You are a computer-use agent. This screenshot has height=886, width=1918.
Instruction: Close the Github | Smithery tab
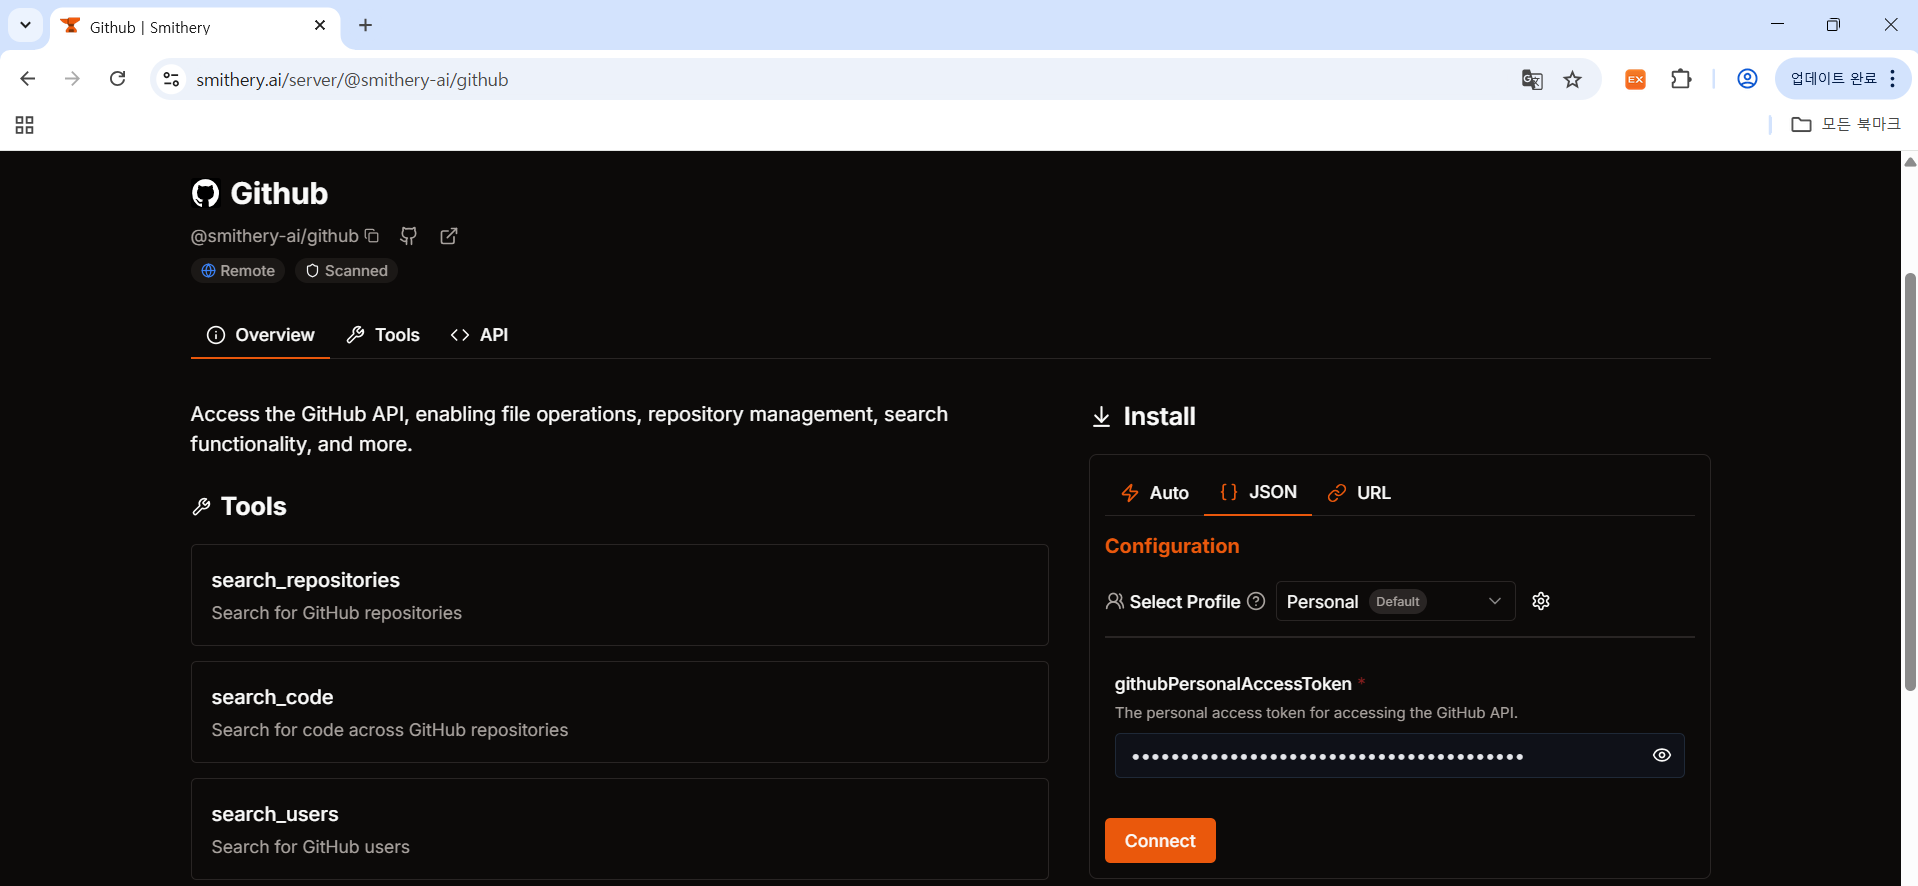tap(320, 25)
